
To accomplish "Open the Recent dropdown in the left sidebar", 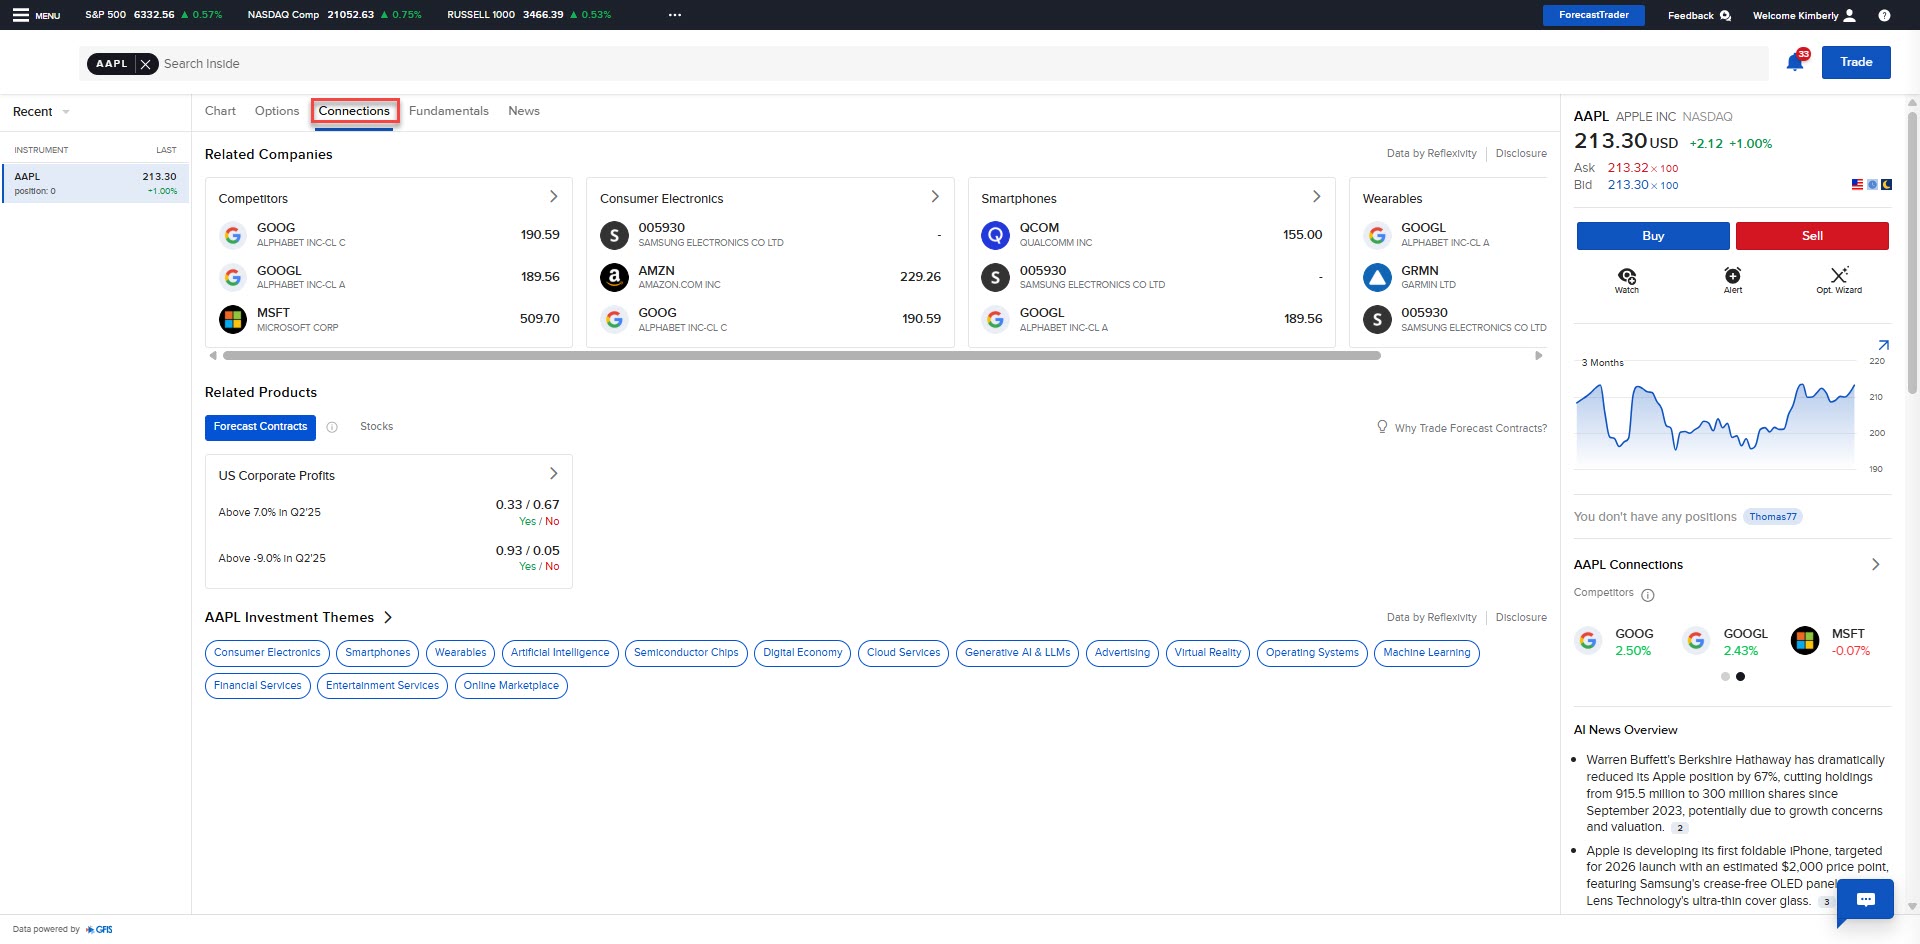I will point(40,112).
